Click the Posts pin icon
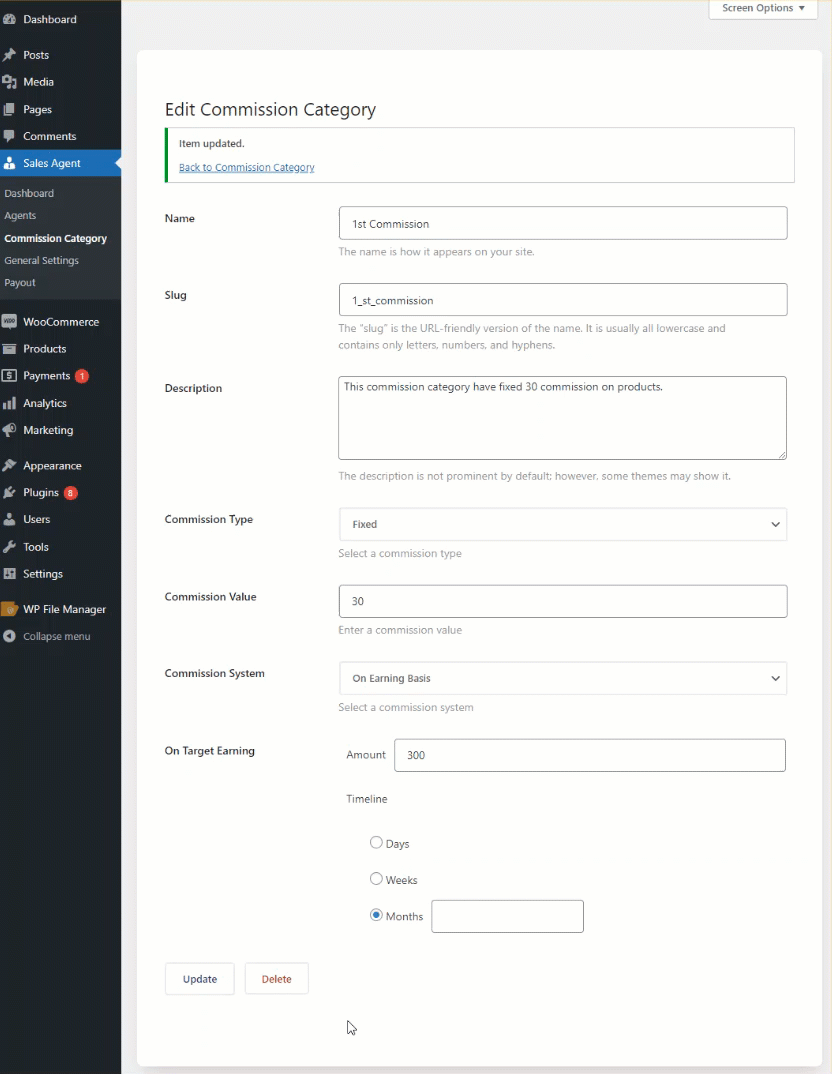The image size is (832, 1074). pyautogui.click(x=9, y=55)
